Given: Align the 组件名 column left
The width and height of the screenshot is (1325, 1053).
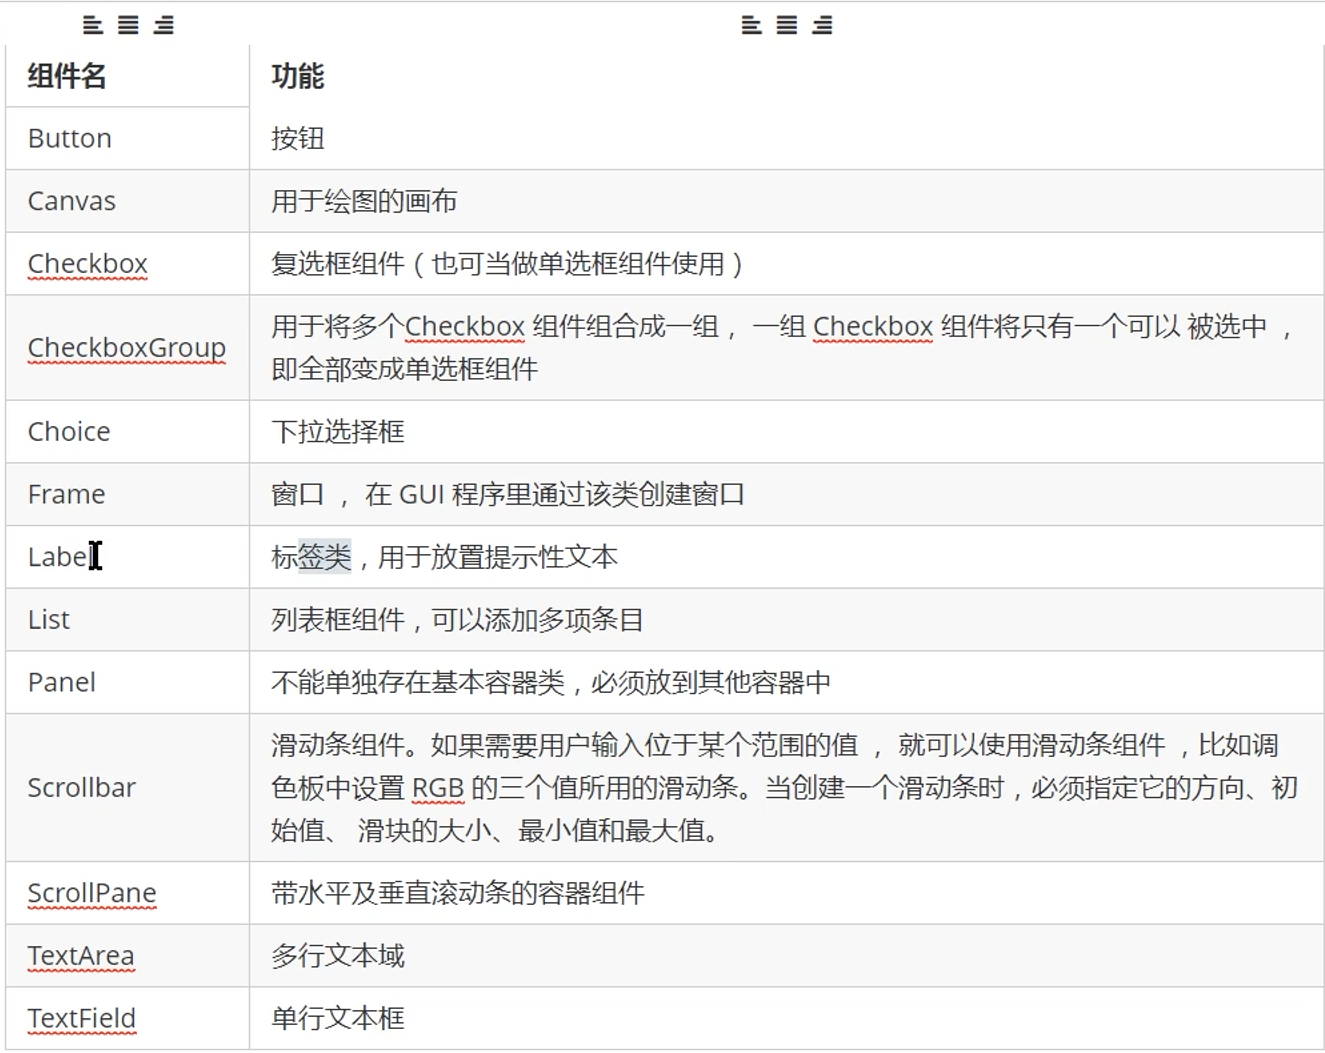Looking at the screenshot, I should (93, 26).
